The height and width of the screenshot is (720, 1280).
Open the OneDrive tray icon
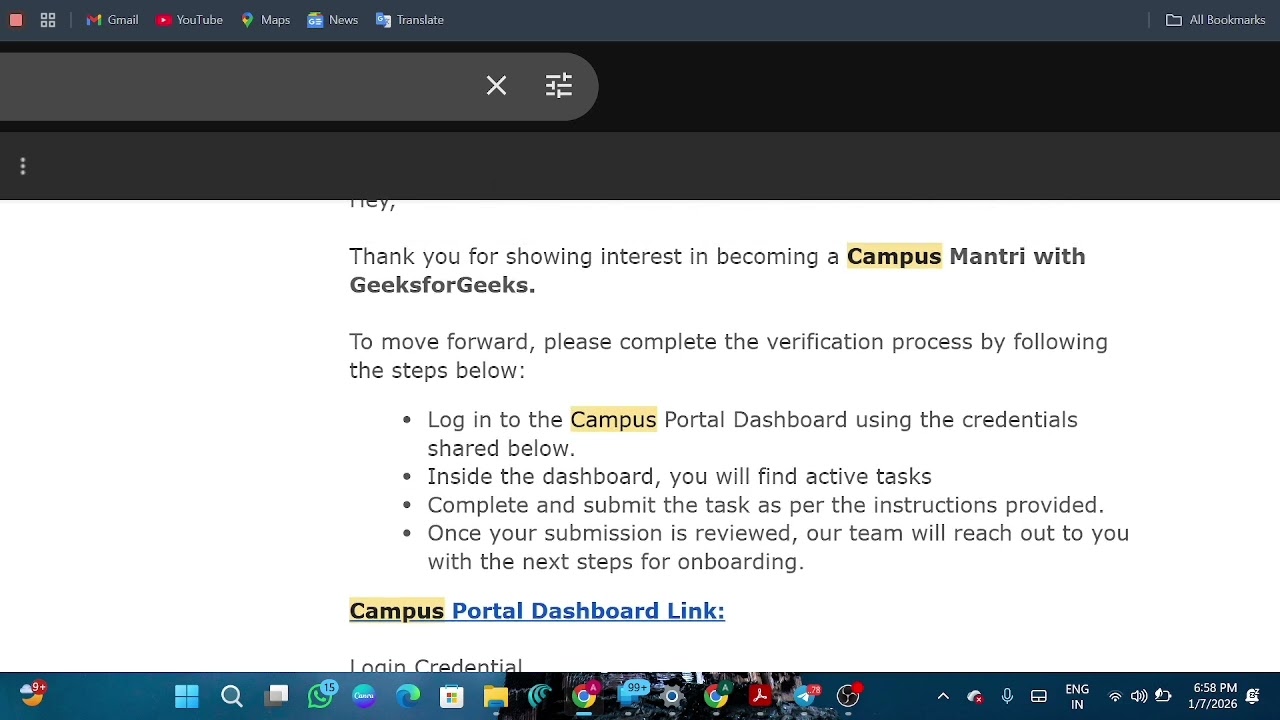(975, 696)
